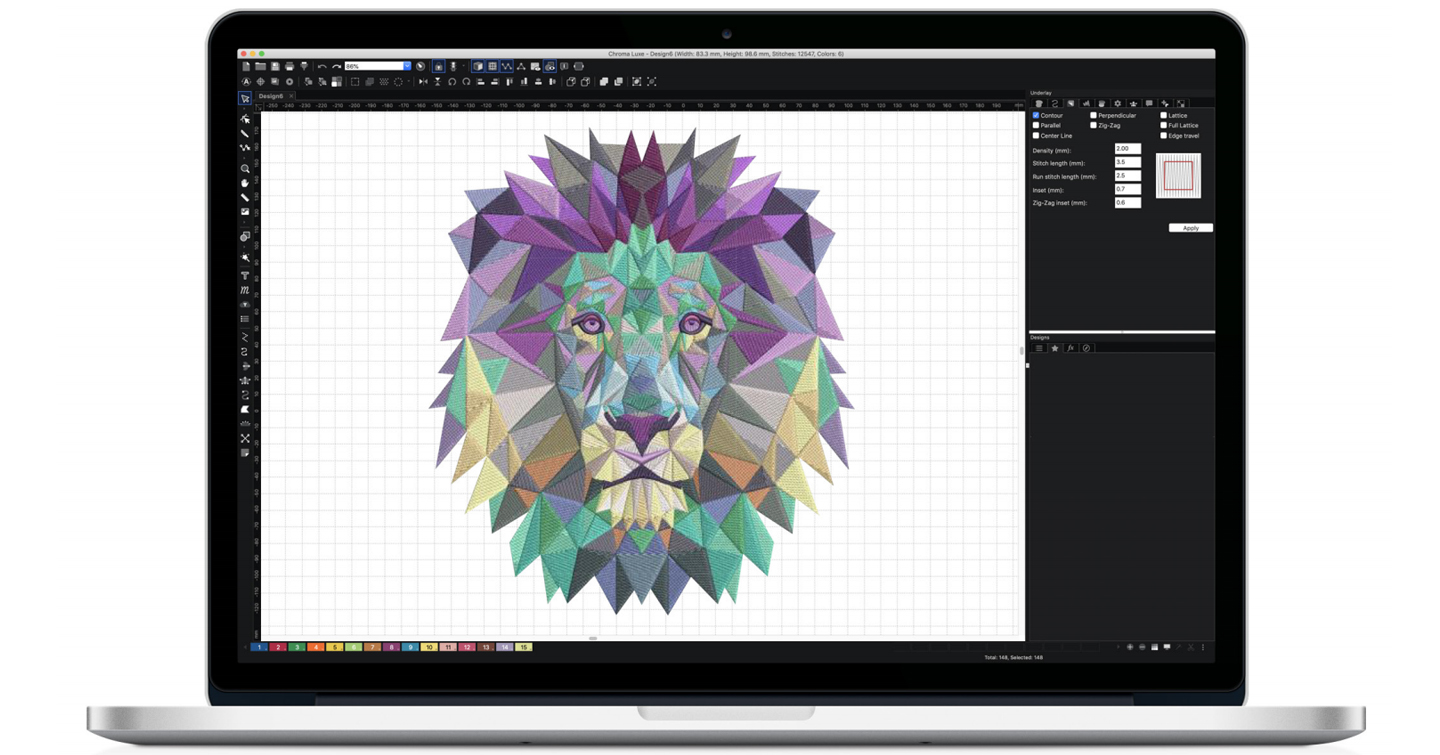The image size is (1440, 755).
Task: Select the arrow Select tool
Action: (245, 99)
